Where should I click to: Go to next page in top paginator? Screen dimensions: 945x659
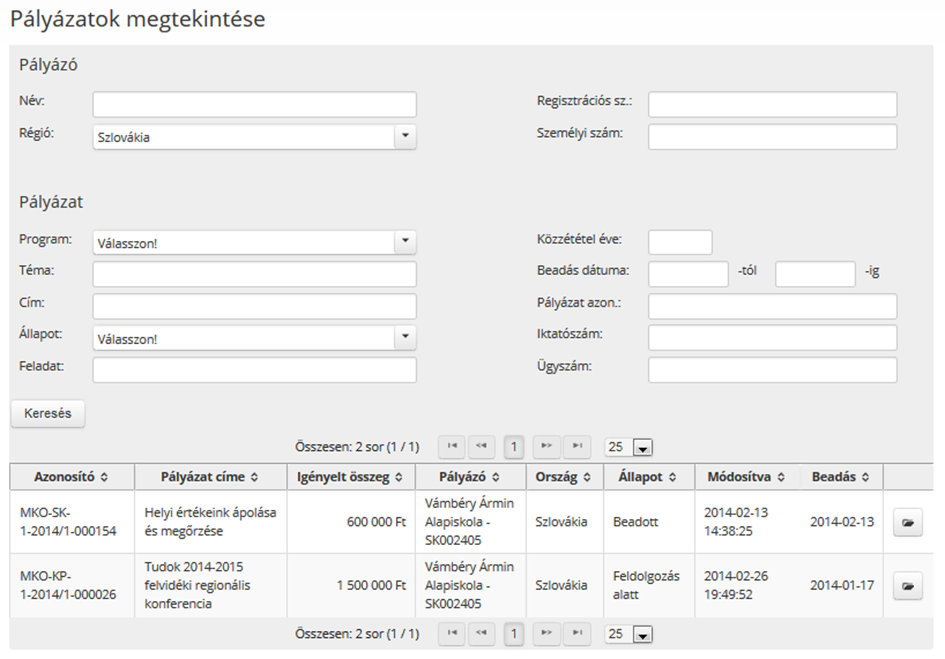coord(547,446)
